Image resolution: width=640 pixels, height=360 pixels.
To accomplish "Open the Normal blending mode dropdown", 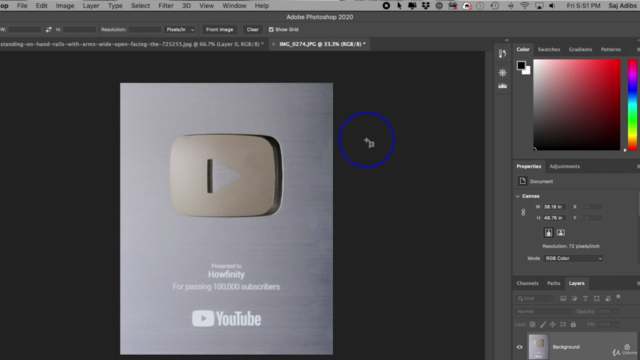I will point(544,311).
